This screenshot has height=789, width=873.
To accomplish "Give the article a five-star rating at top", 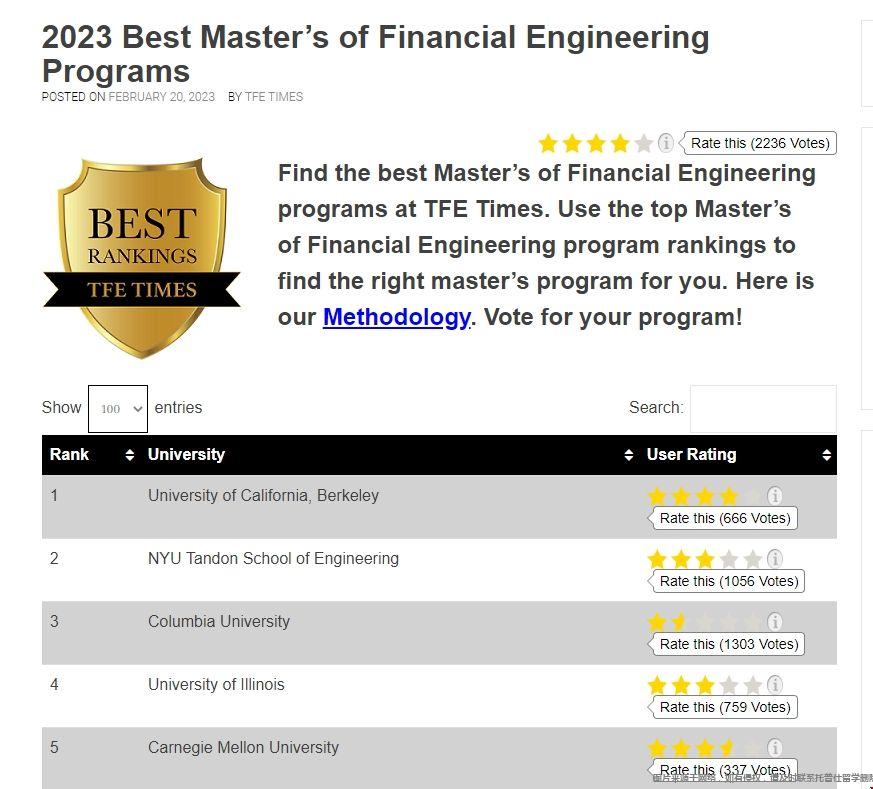I will click(x=643, y=143).
